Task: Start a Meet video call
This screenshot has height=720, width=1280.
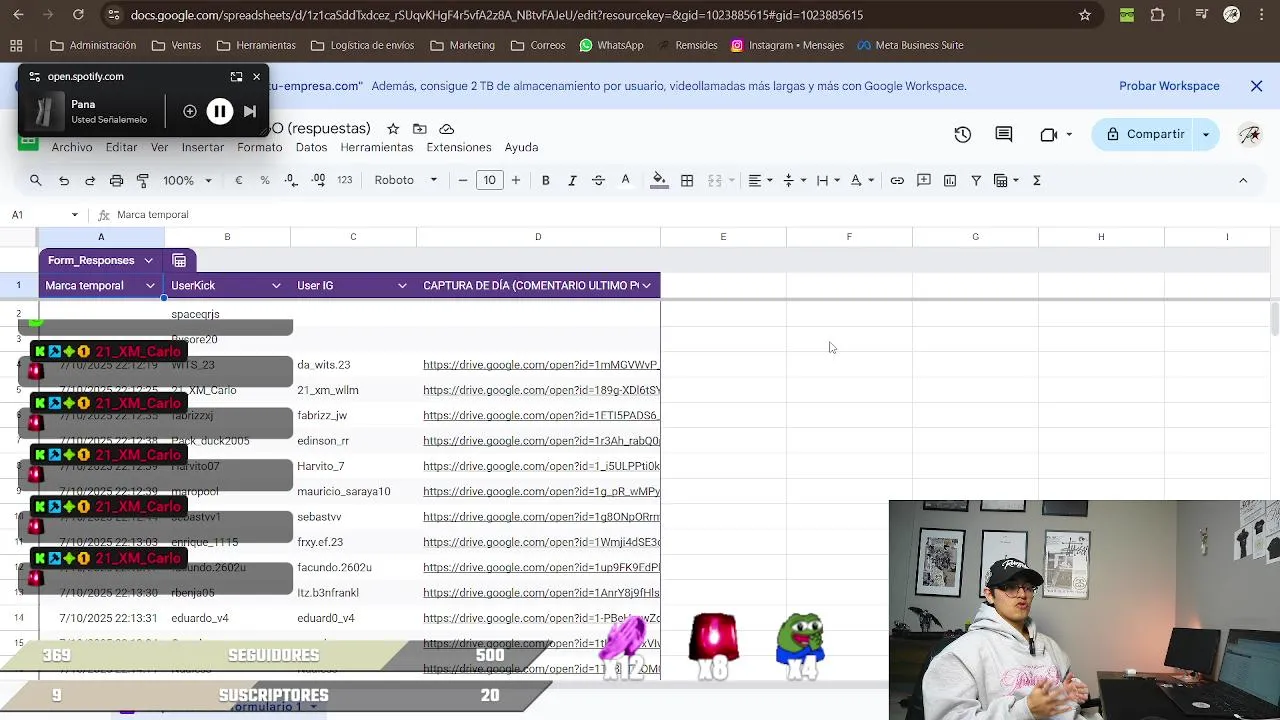Action: pyautogui.click(x=1049, y=134)
